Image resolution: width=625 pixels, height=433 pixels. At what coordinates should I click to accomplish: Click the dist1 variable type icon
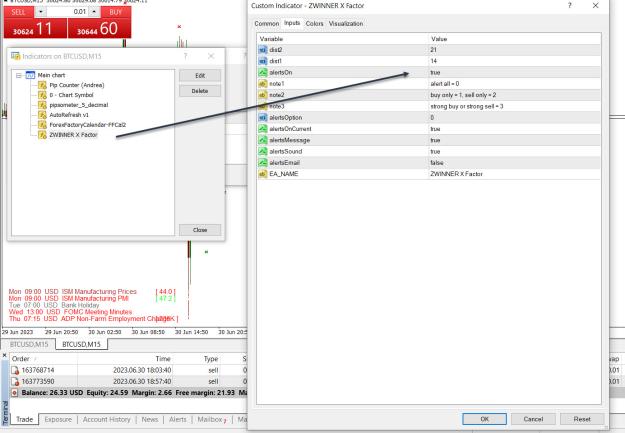[263, 61]
